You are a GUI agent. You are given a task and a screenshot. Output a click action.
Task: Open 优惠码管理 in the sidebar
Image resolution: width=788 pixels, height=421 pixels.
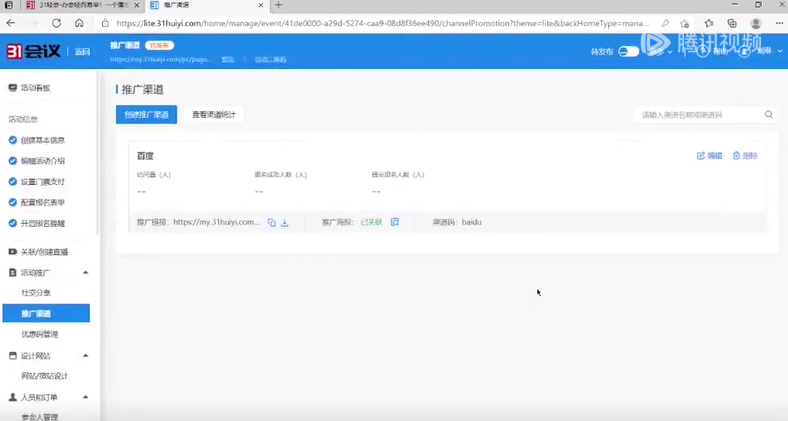(40, 334)
